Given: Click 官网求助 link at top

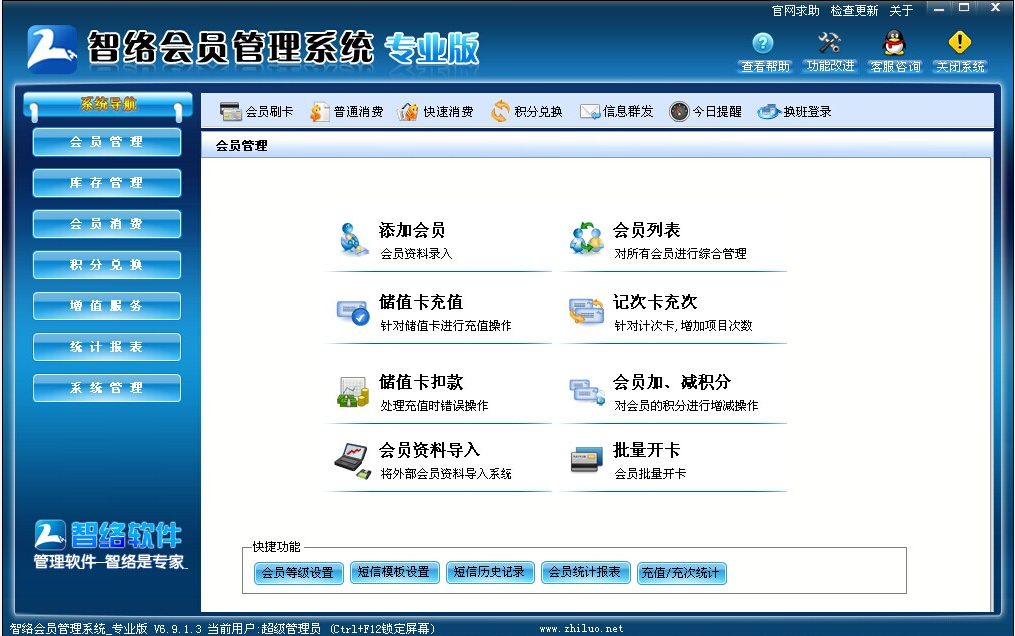Looking at the screenshot, I should [796, 11].
